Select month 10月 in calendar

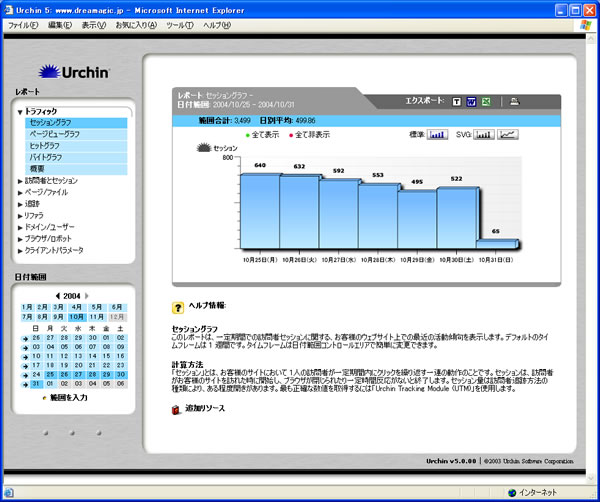[77, 317]
